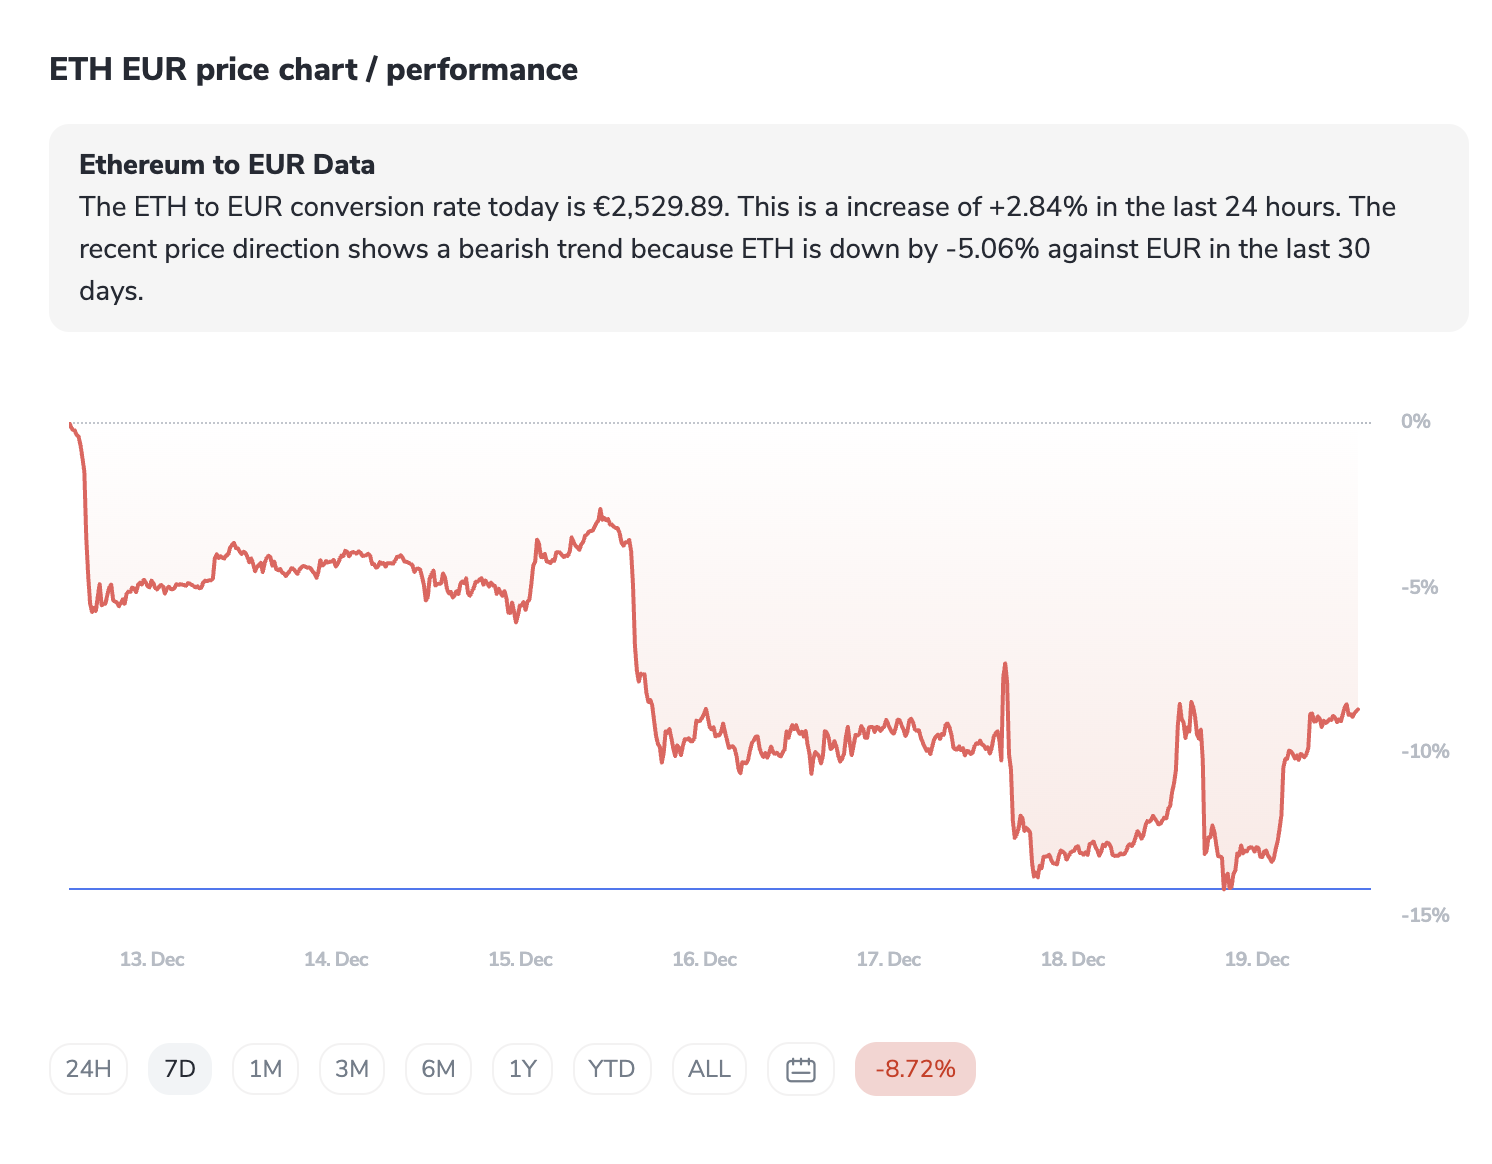
Task: Click the 16. Dec date label
Action: tap(704, 959)
